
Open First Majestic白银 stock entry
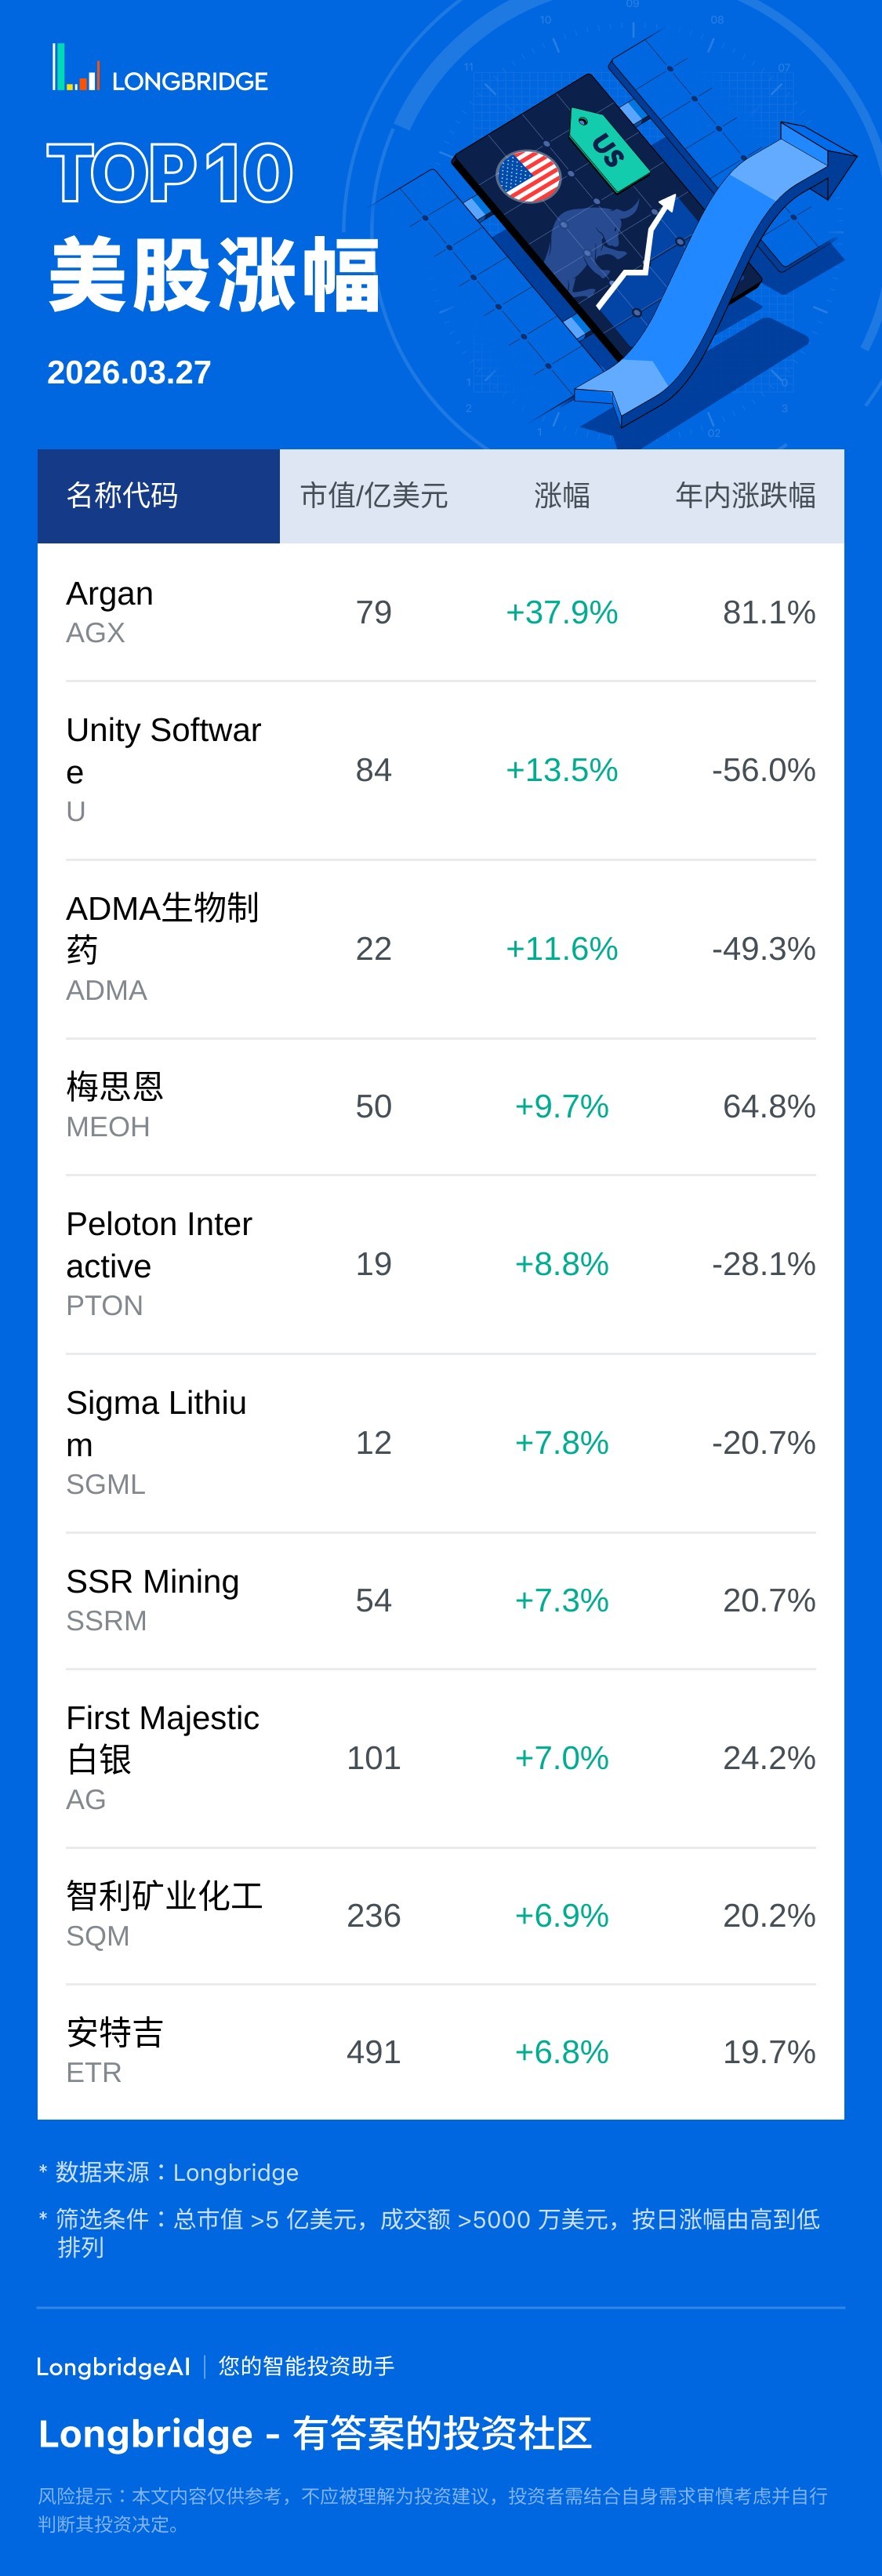pos(162,1738)
